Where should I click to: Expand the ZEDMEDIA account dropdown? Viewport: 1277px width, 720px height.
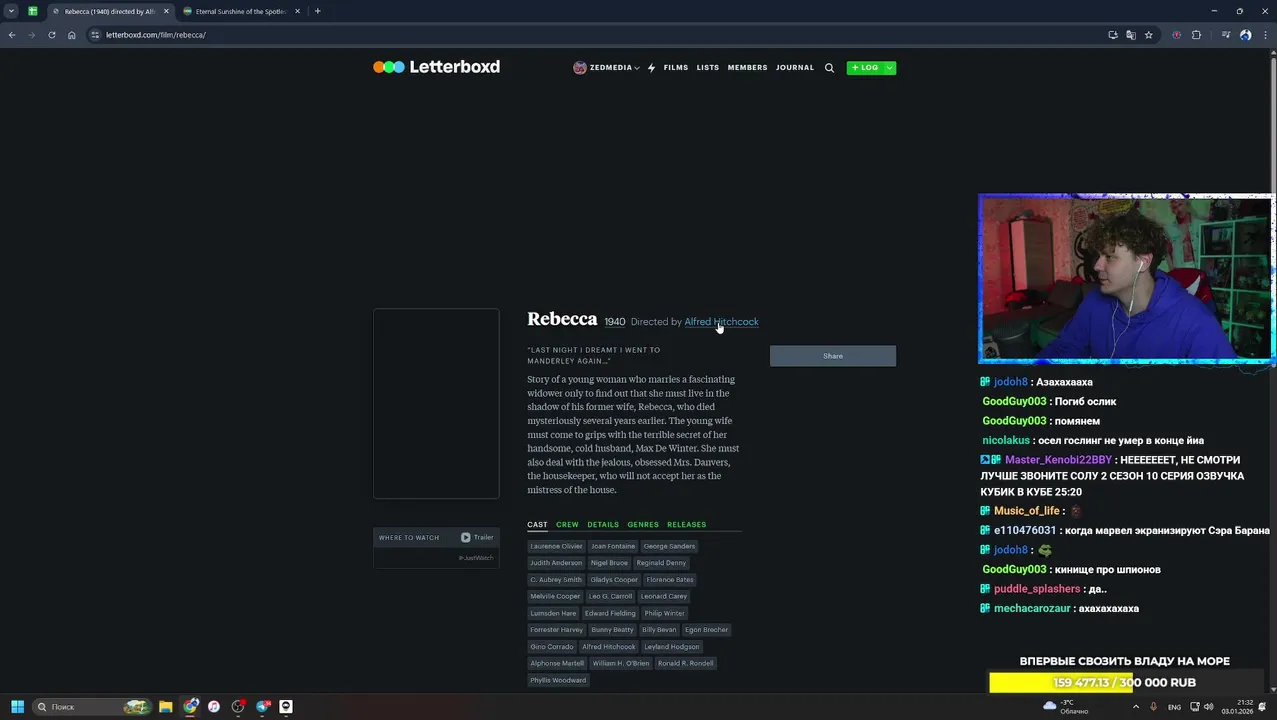click(636, 68)
